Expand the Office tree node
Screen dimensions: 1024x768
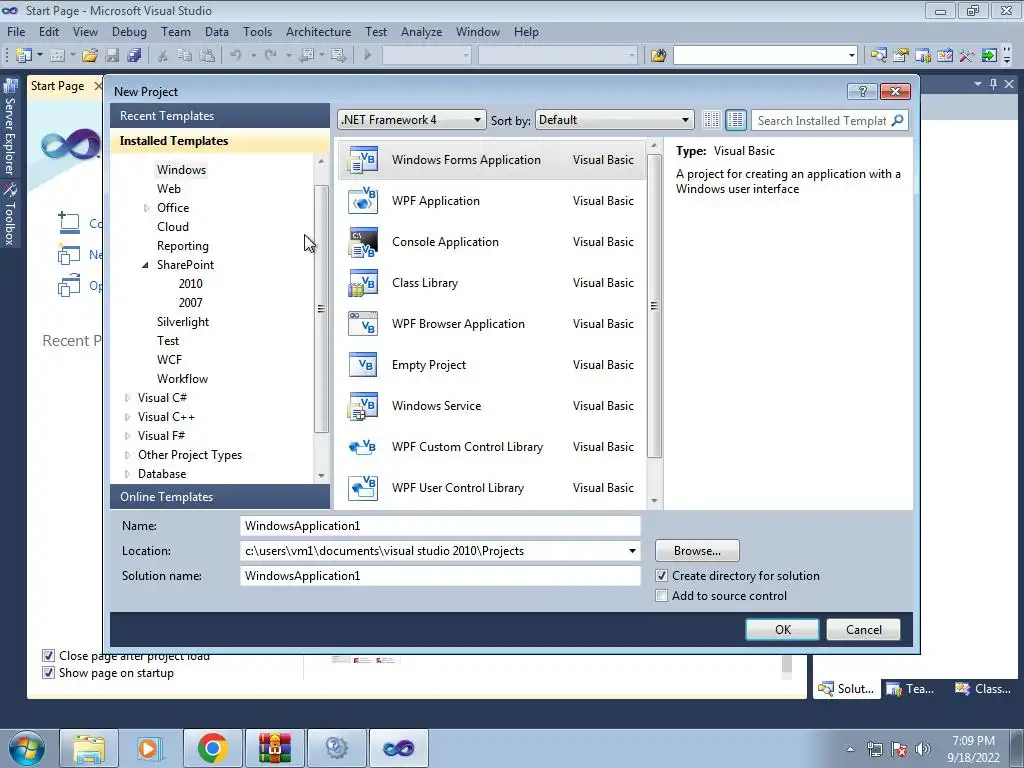coord(146,208)
